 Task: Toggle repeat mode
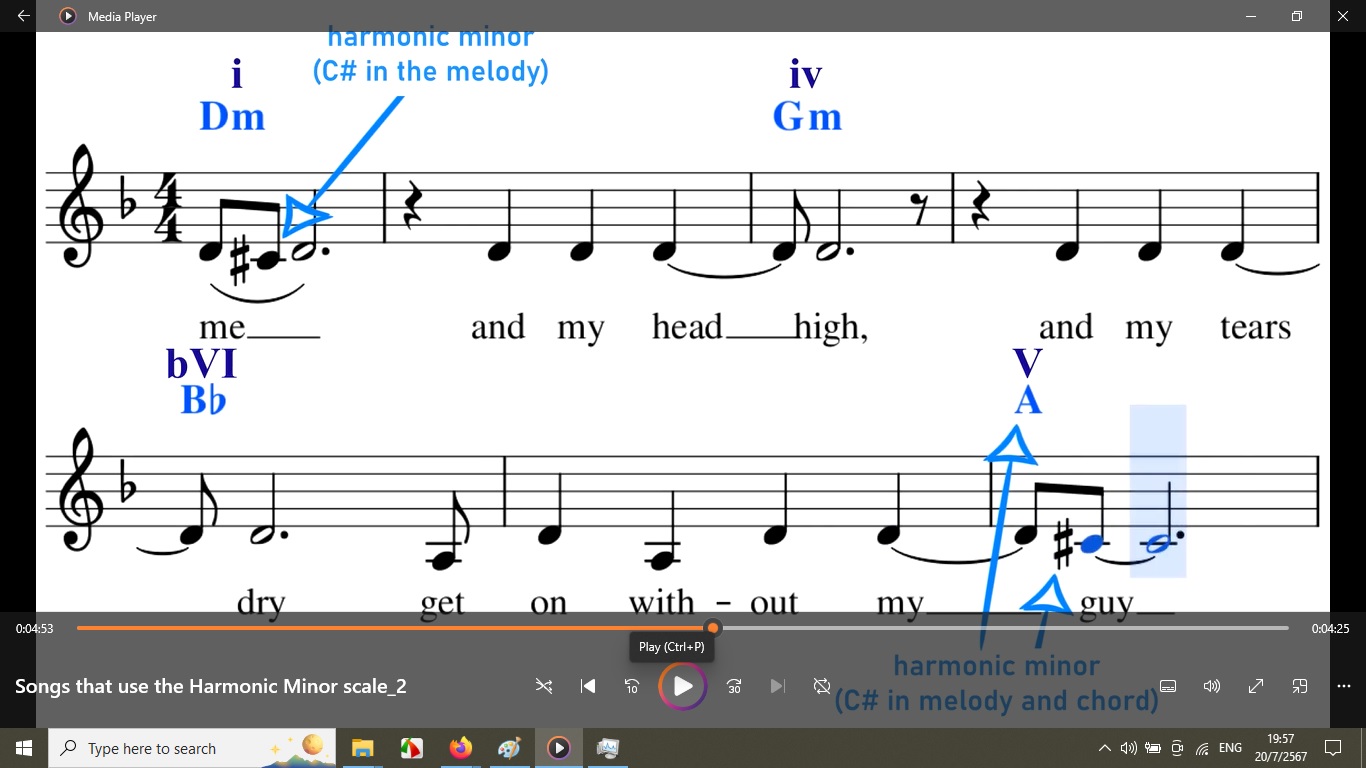coord(822,686)
